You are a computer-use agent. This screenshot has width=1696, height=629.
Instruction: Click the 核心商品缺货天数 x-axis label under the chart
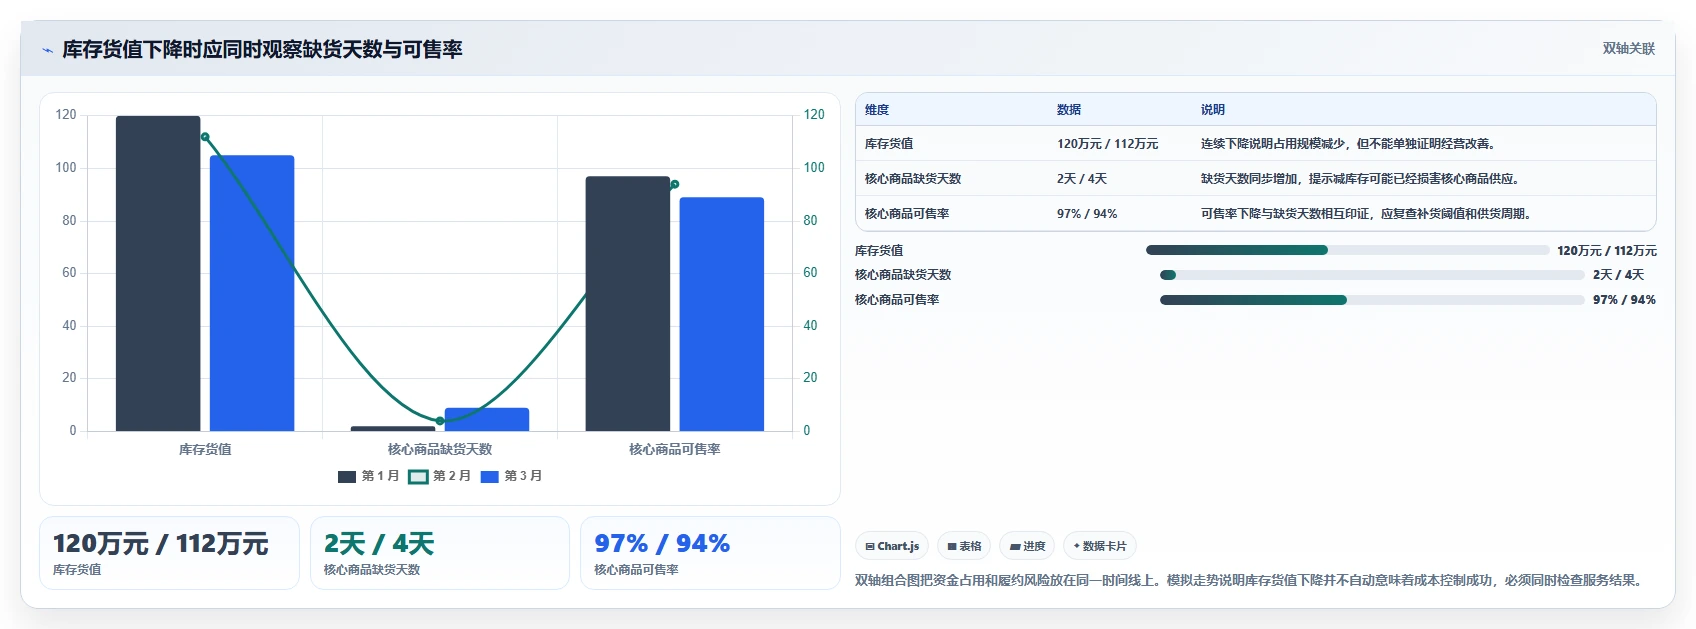tap(440, 450)
